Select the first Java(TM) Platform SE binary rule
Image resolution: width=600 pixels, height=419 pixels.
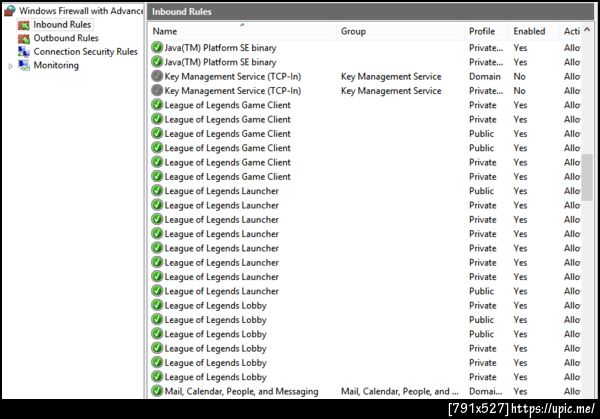point(220,48)
